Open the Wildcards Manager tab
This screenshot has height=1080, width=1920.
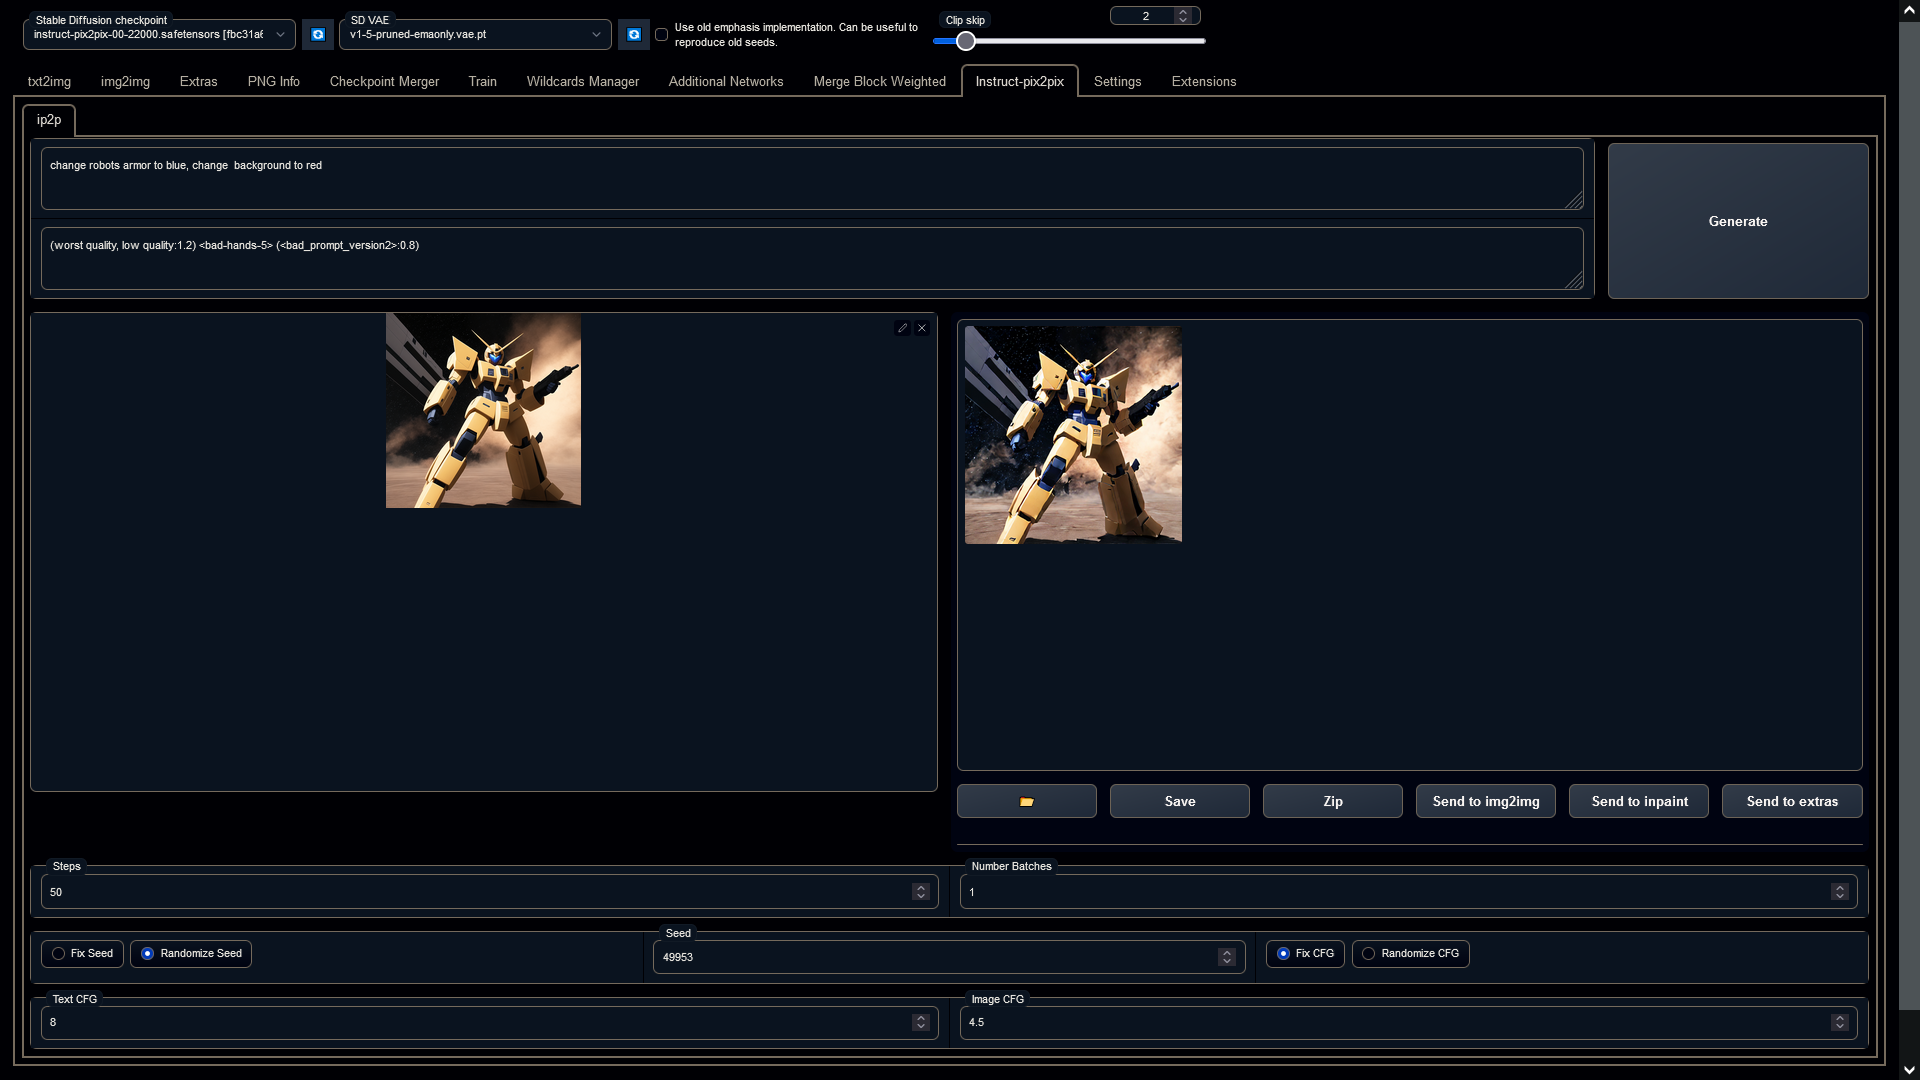tap(582, 82)
